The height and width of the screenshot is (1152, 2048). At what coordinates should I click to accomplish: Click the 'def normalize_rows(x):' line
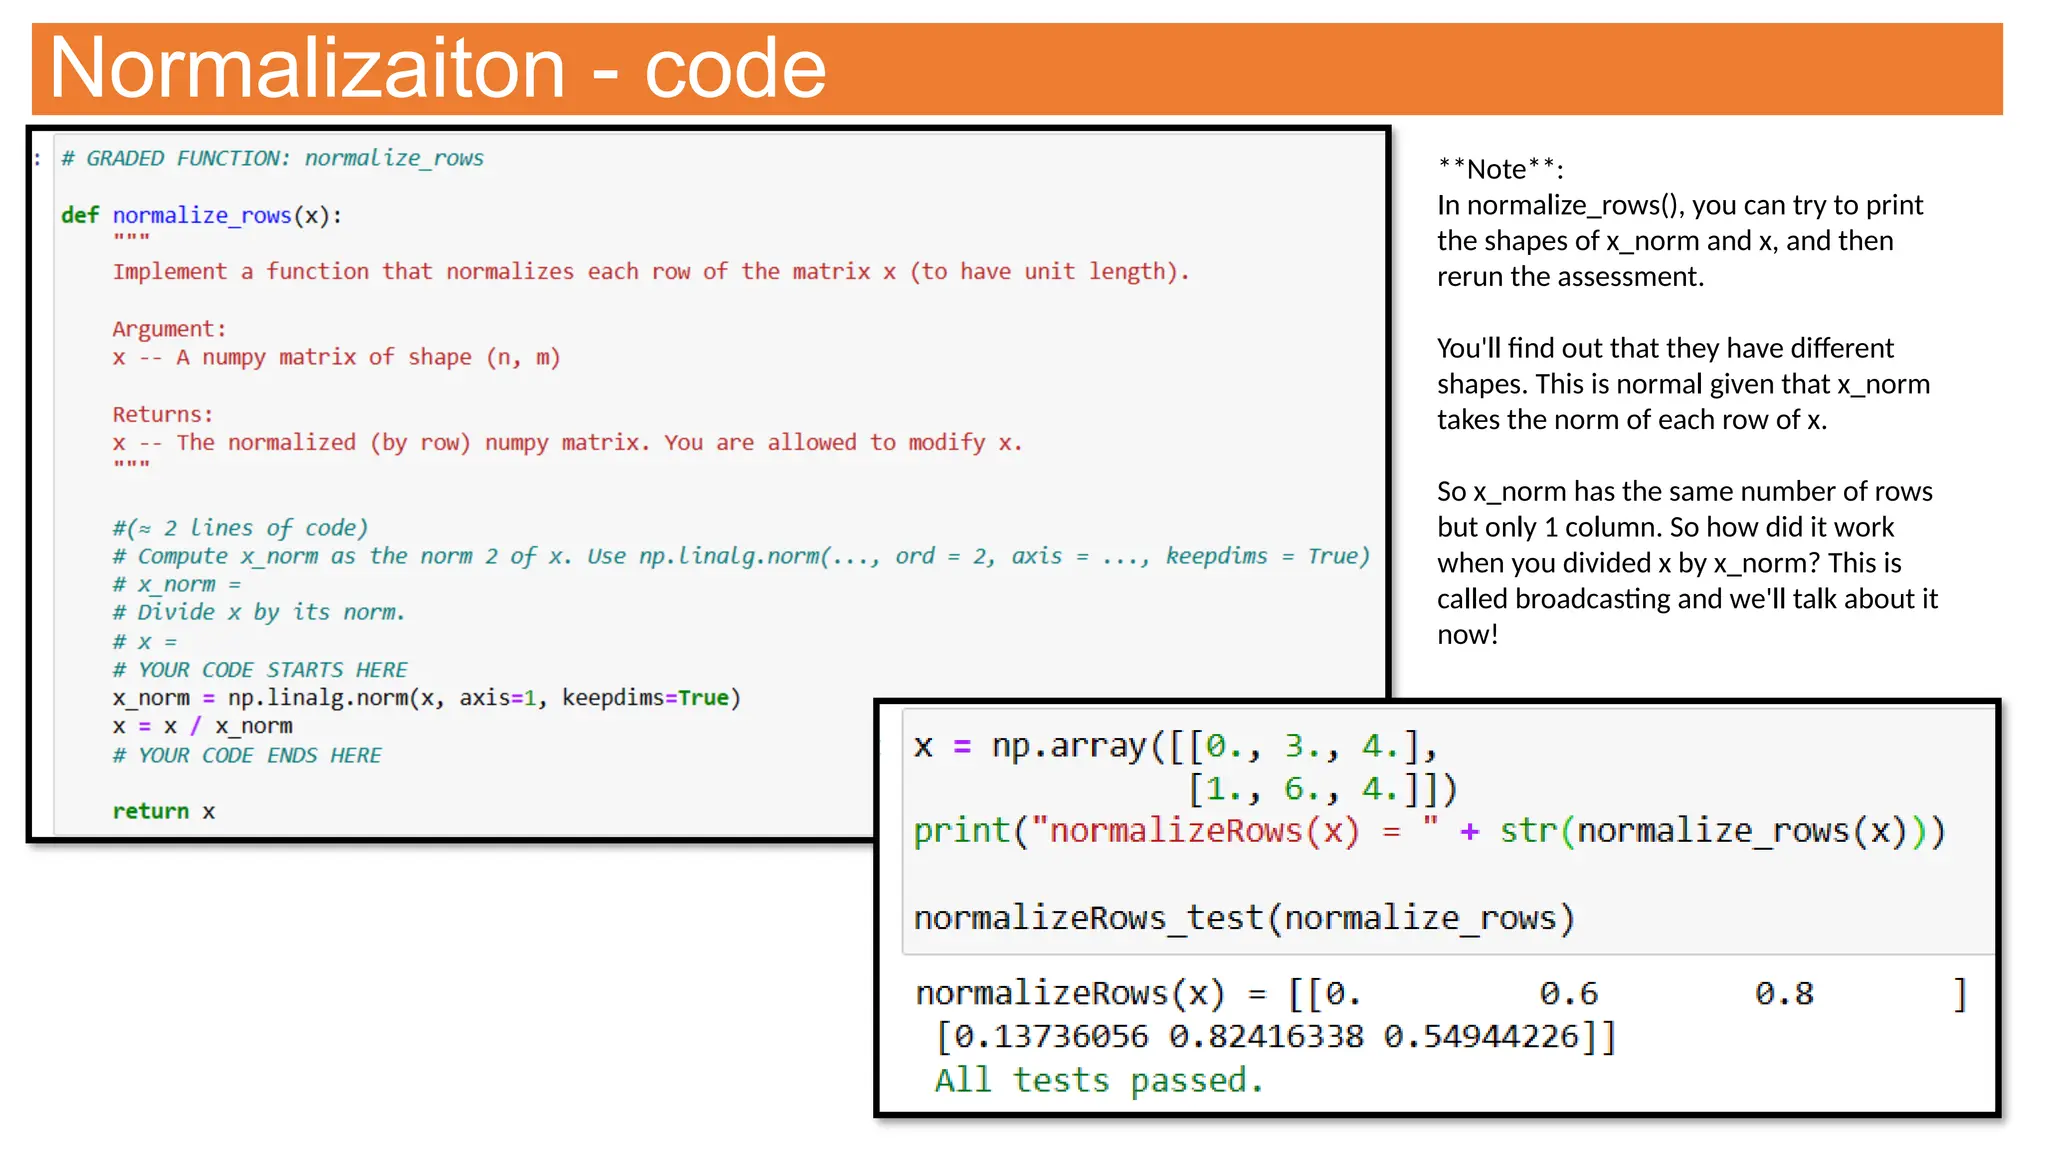coord(201,215)
